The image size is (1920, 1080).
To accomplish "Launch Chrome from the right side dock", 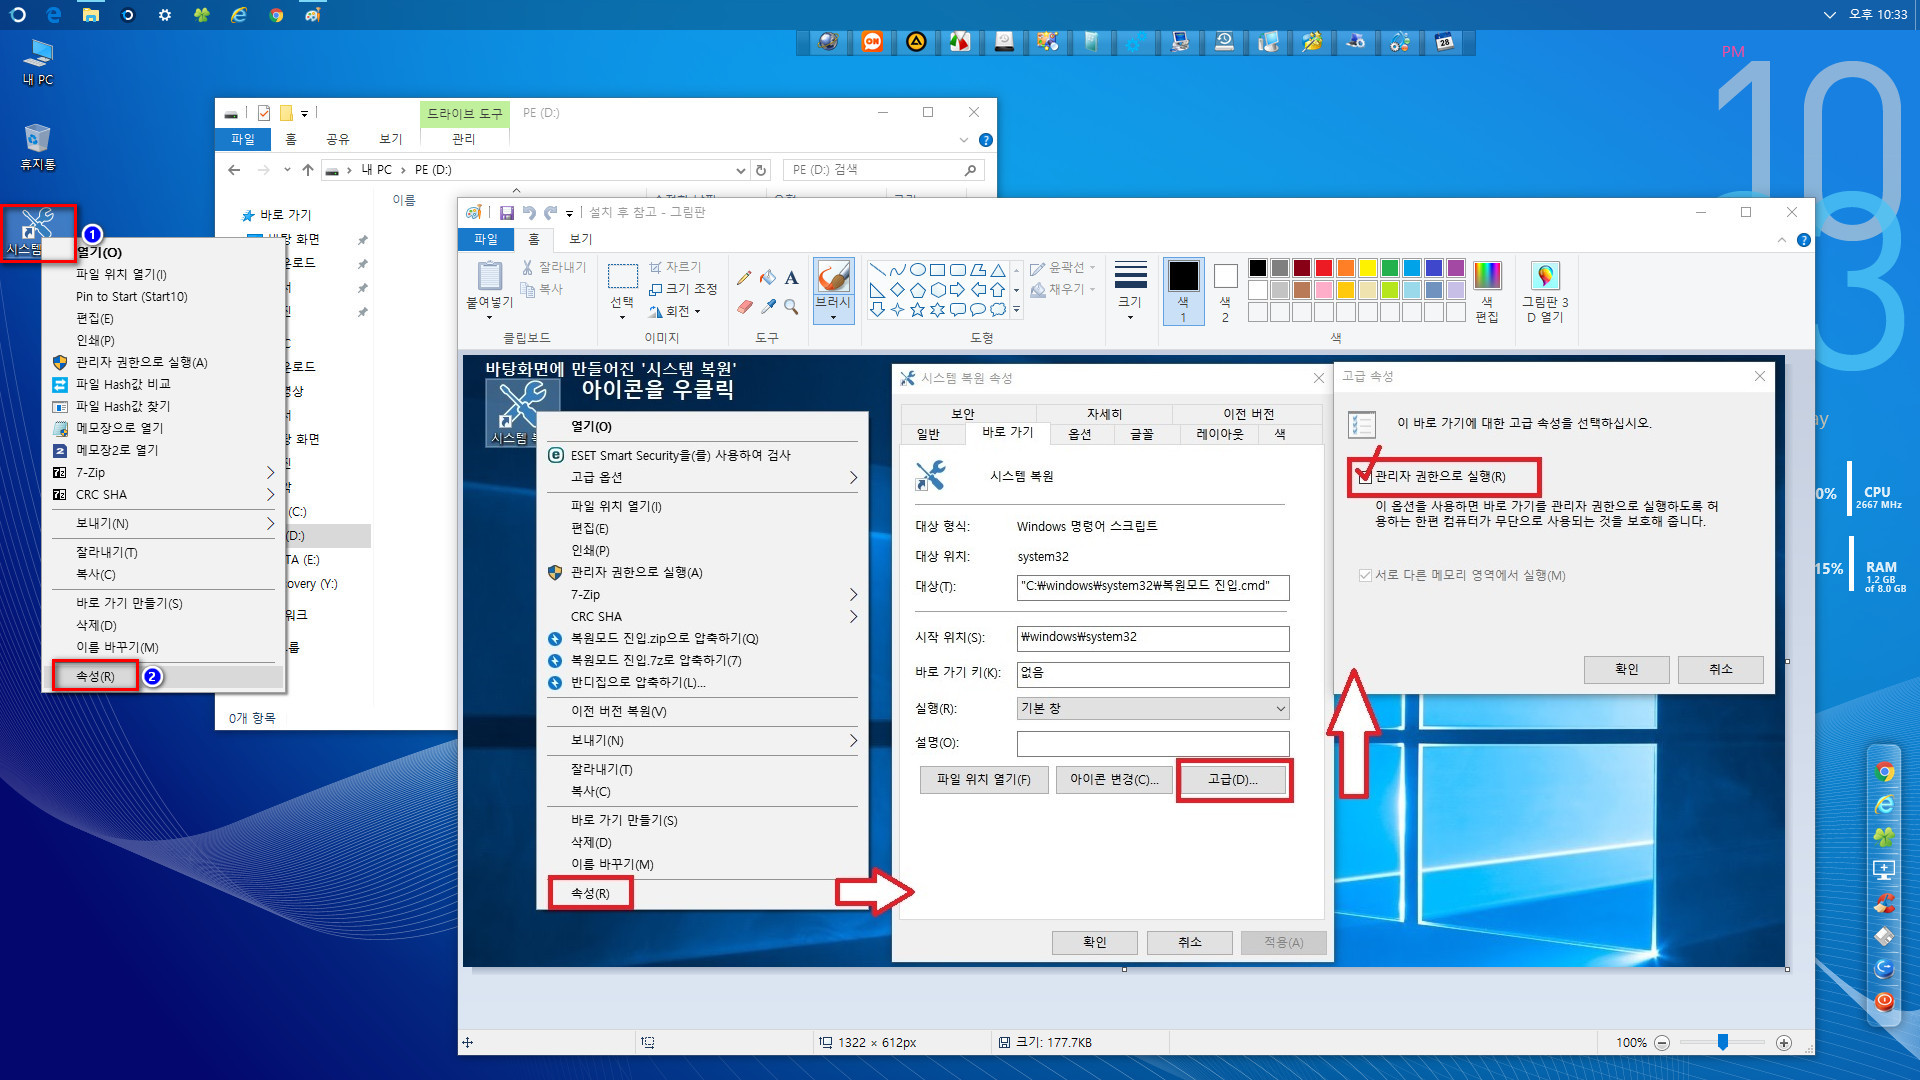I will 1885,772.
